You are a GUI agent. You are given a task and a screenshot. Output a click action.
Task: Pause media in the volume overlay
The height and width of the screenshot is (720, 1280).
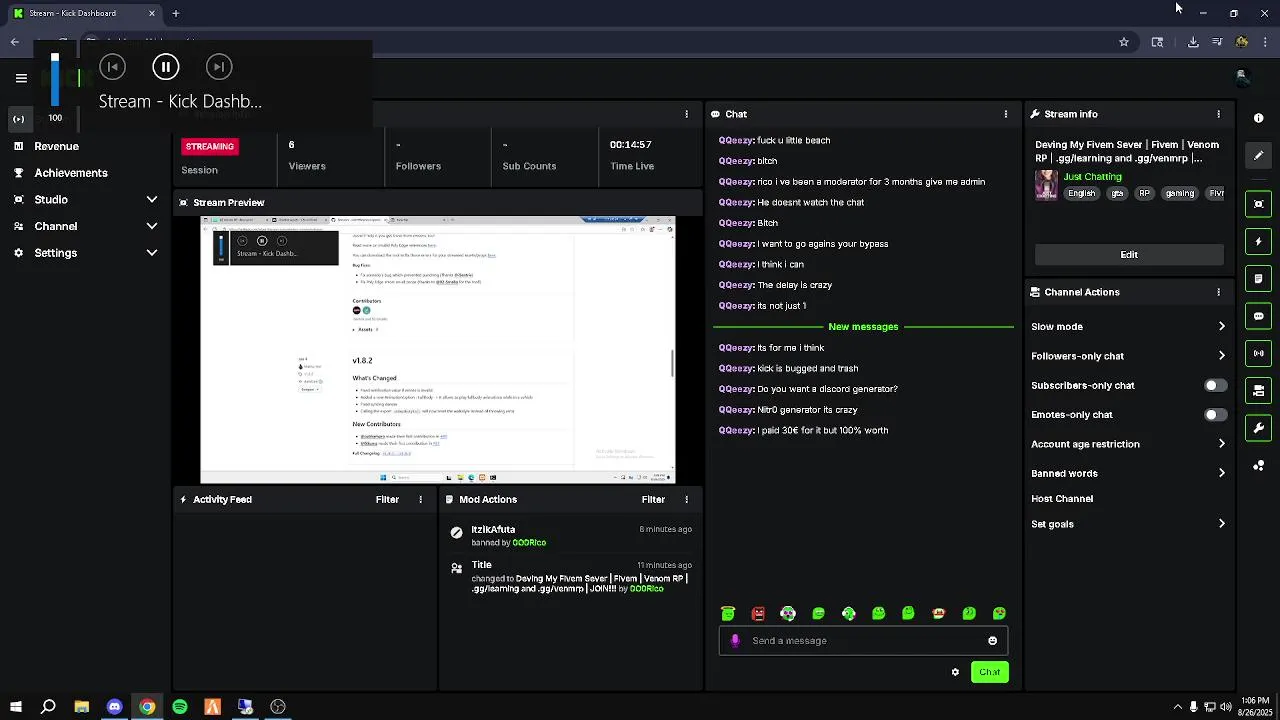(166, 67)
